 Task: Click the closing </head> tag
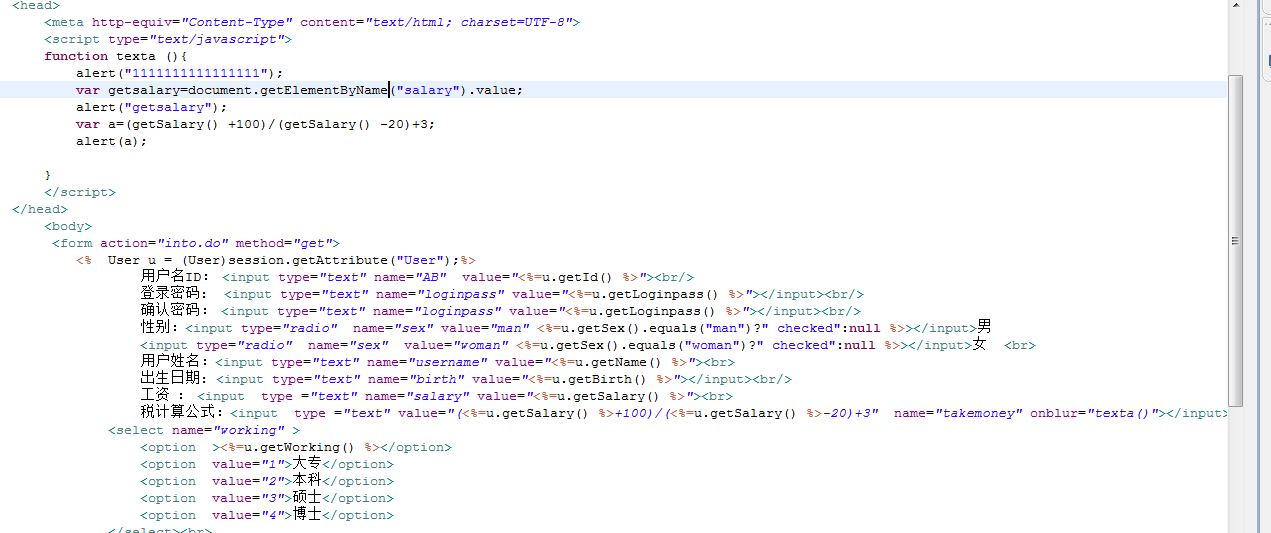[40, 209]
